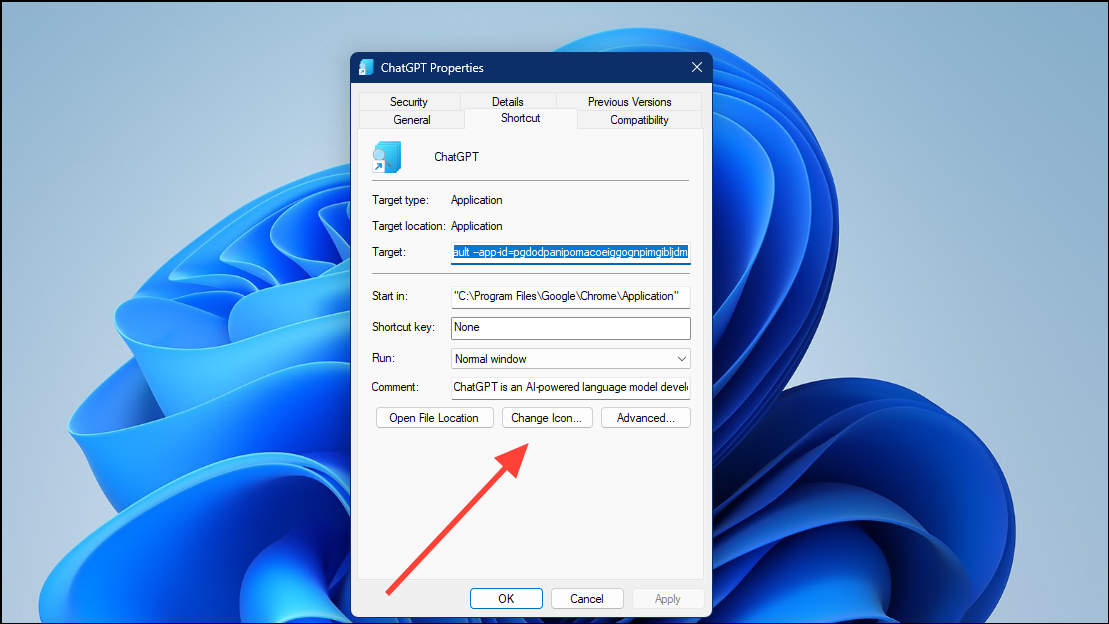Click the 'Start in' path field
The height and width of the screenshot is (624, 1109).
(570, 296)
